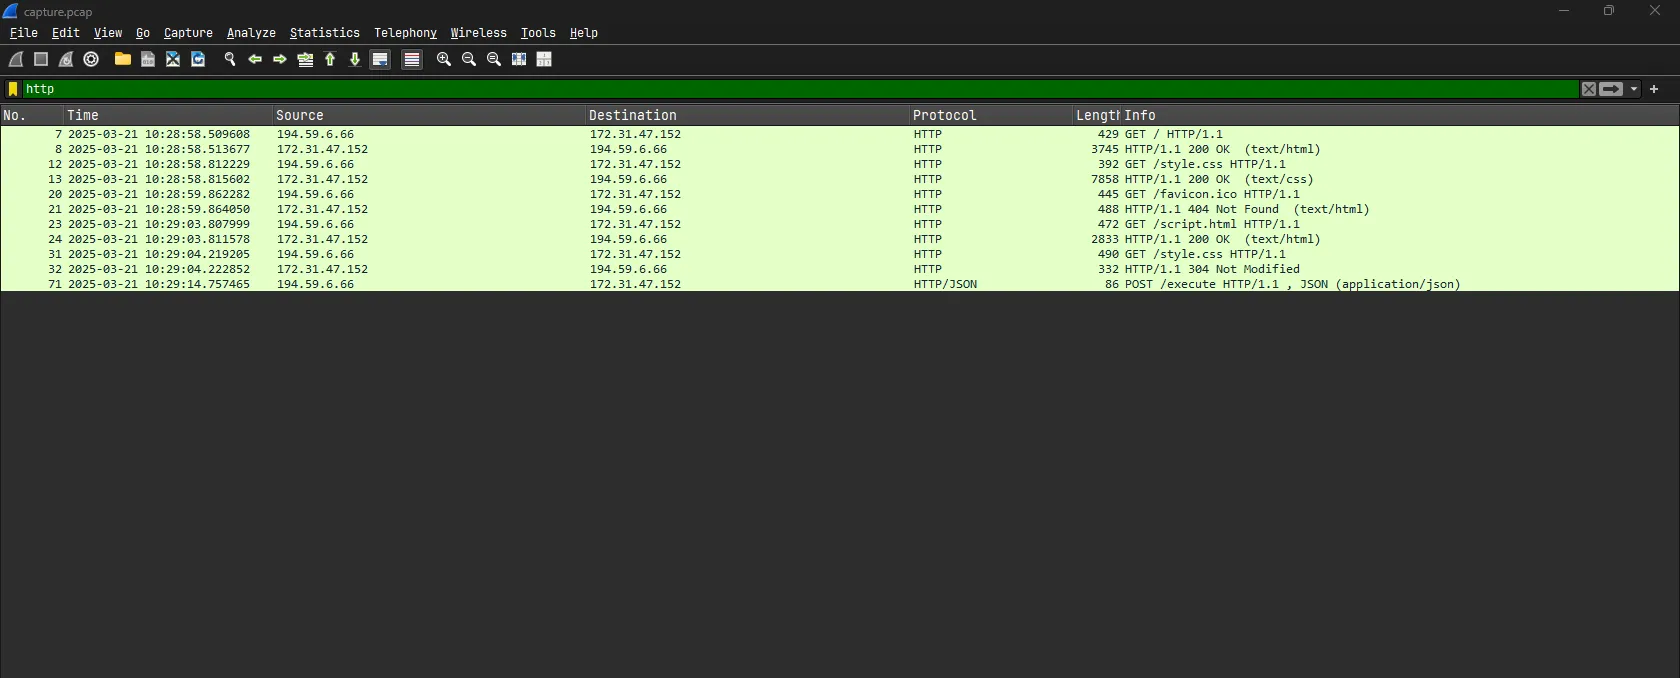
Task: Toggle packet colorization button
Action: pyautogui.click(x=412, y=60)
